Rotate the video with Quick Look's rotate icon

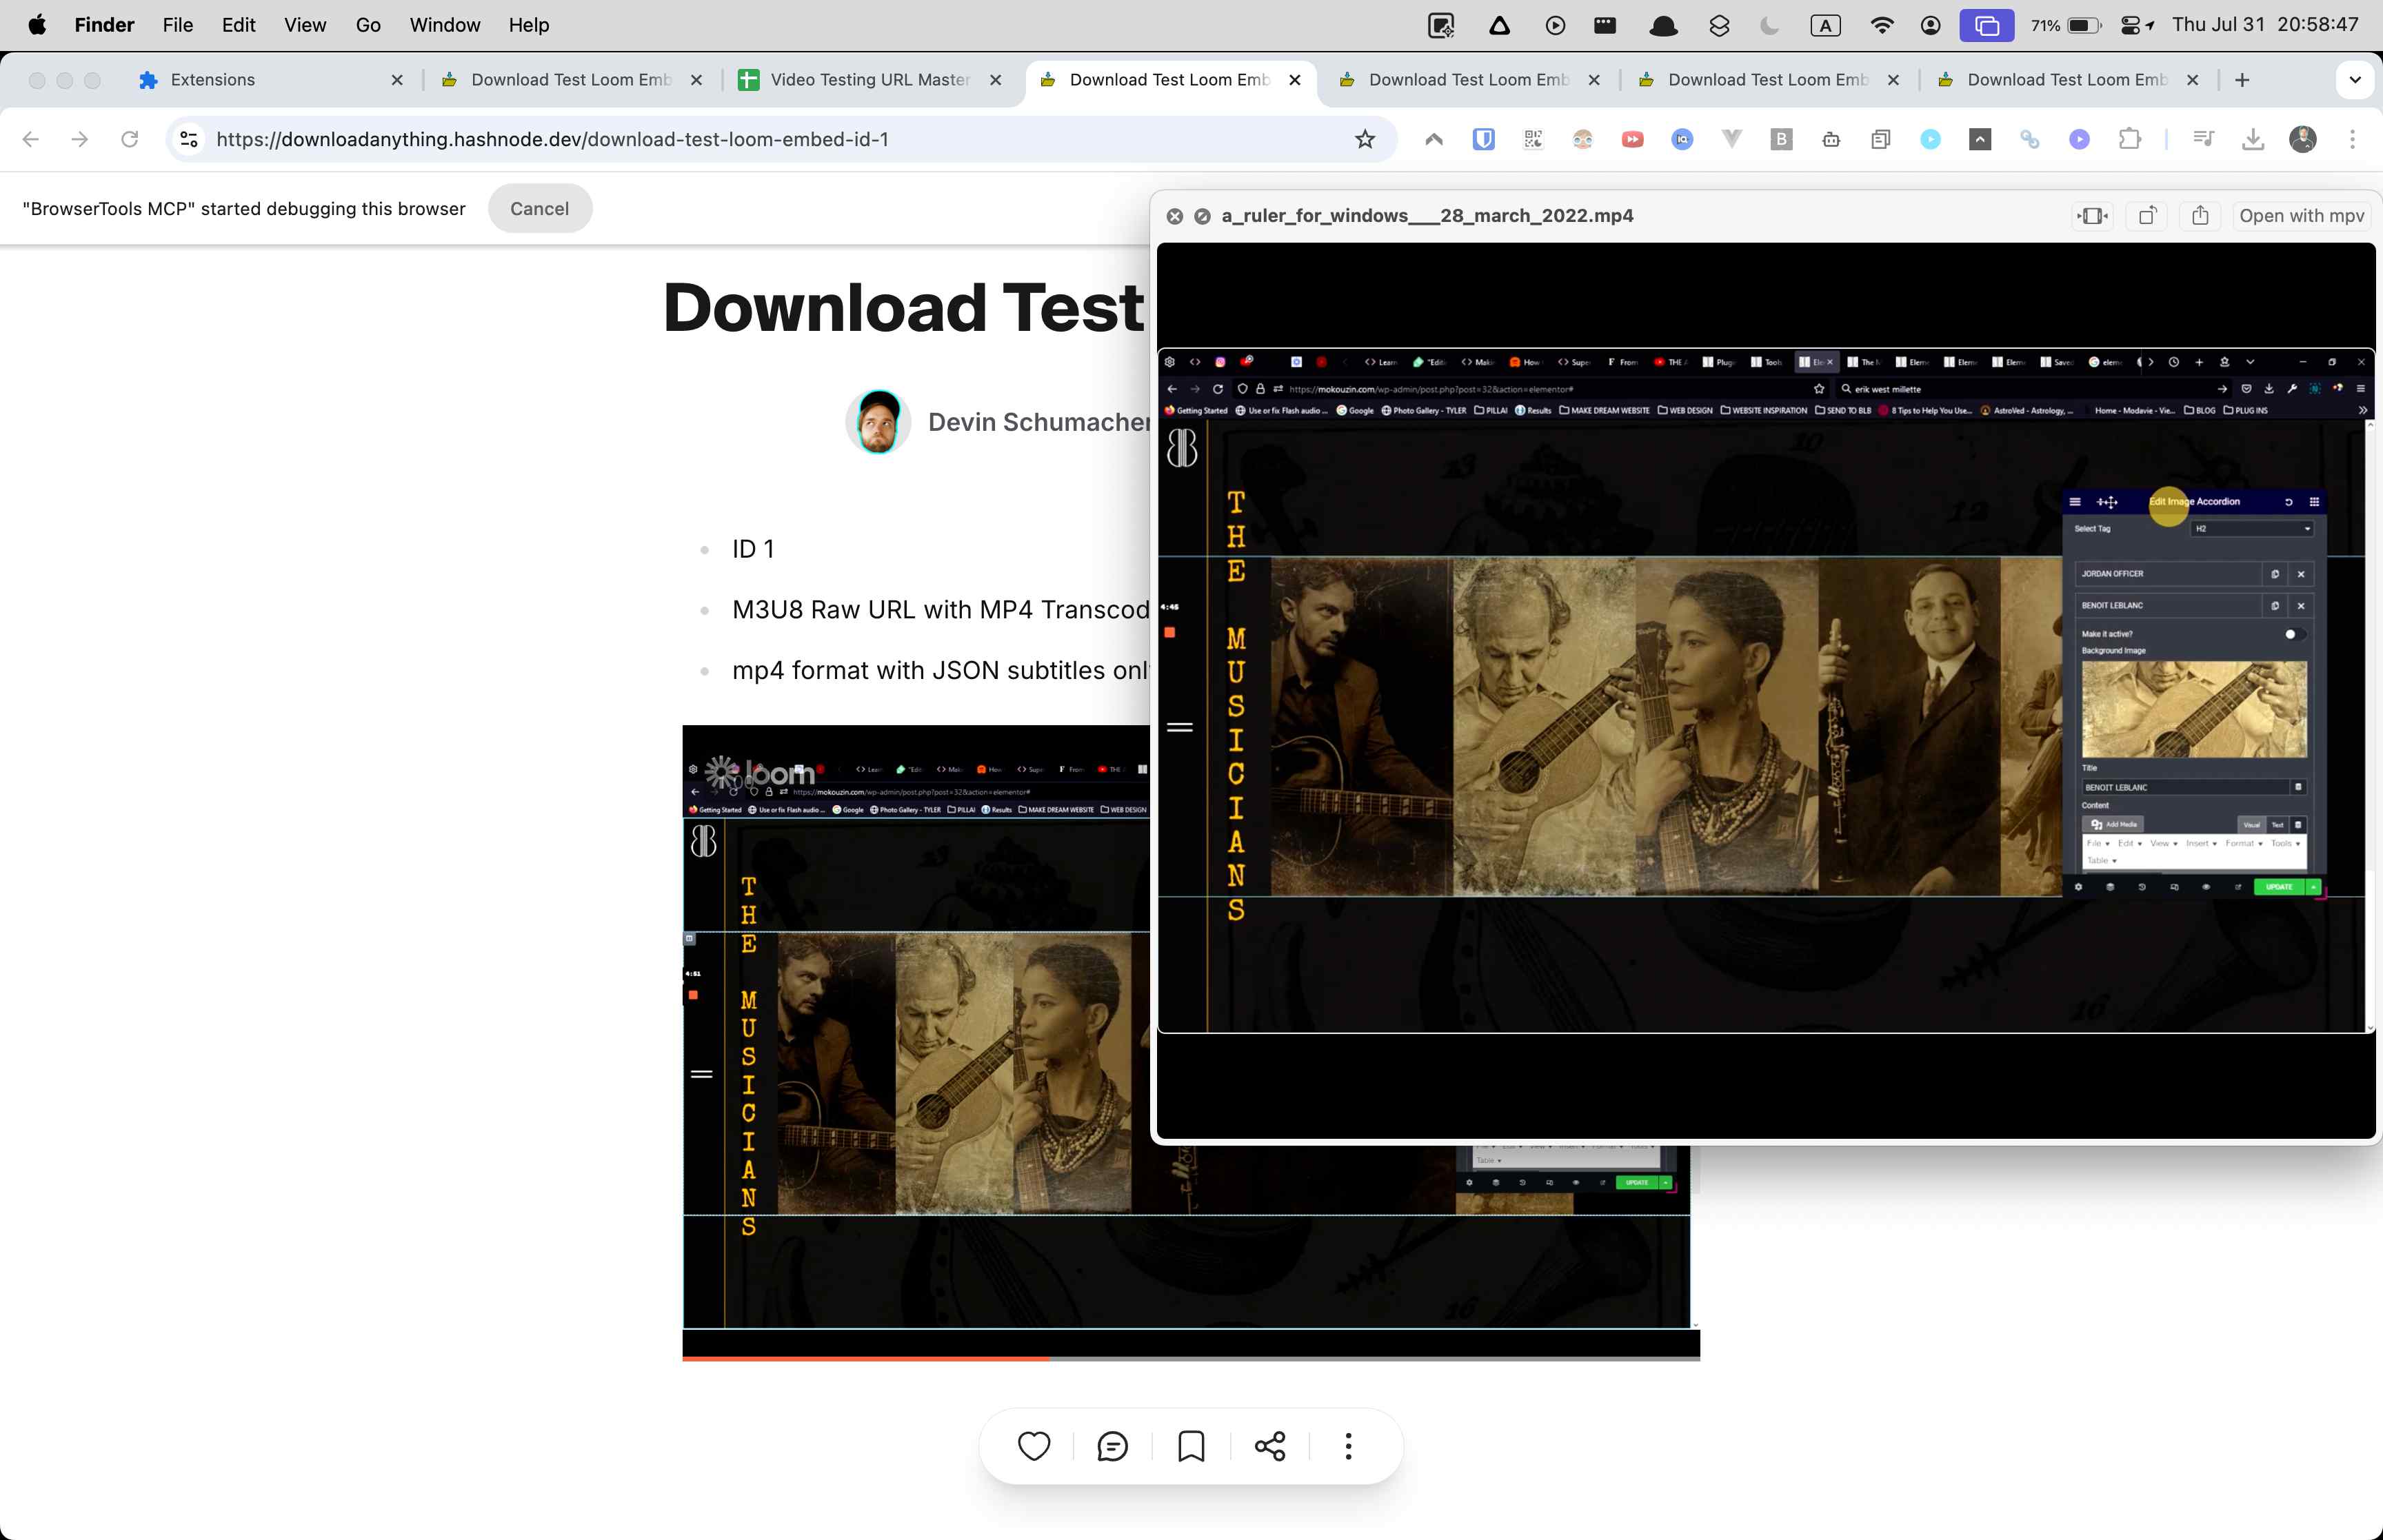pyautogui.click(x=2146, y=215)
